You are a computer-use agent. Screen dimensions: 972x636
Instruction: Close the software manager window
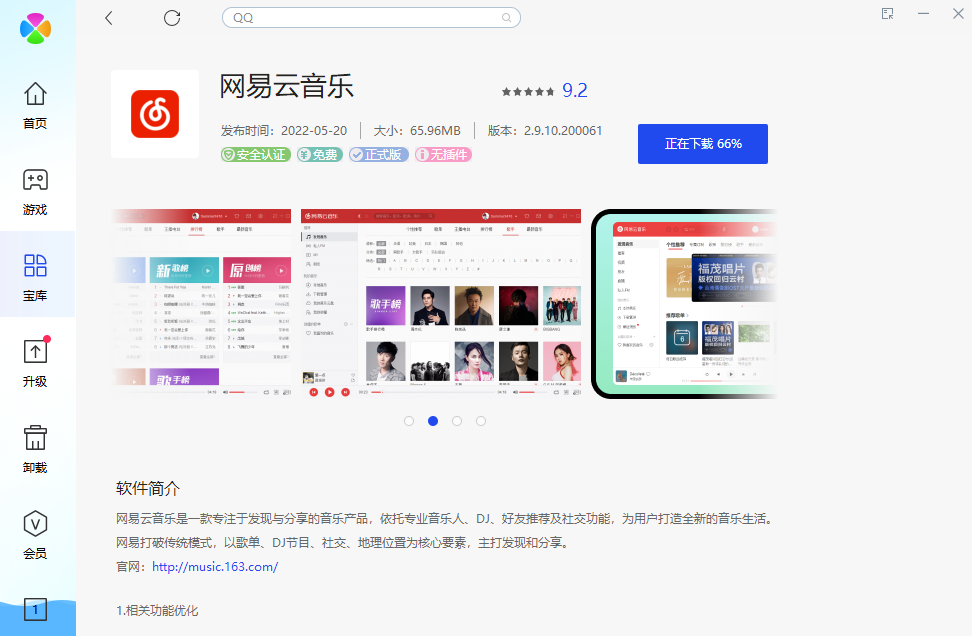(x=958, y=14)
